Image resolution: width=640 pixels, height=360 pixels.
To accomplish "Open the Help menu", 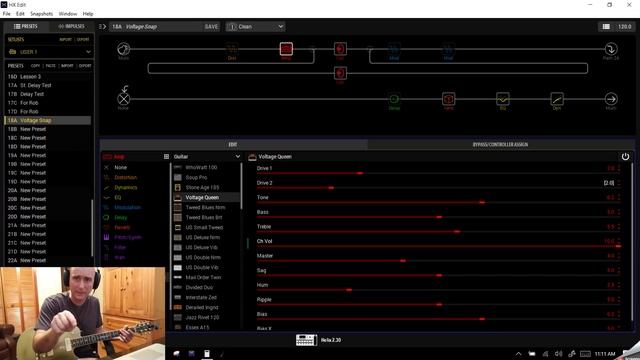I will (88, 13).
